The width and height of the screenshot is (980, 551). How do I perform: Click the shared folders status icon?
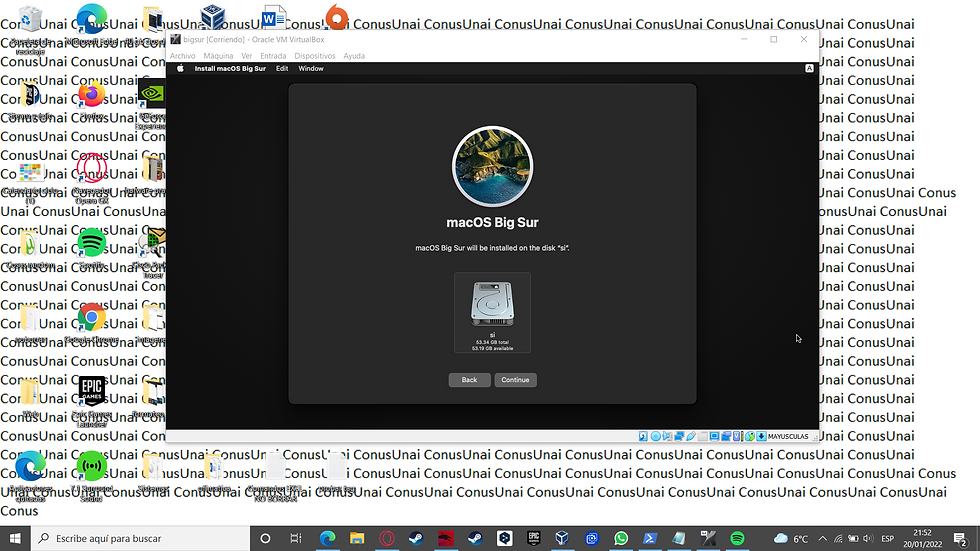point(702,436)
